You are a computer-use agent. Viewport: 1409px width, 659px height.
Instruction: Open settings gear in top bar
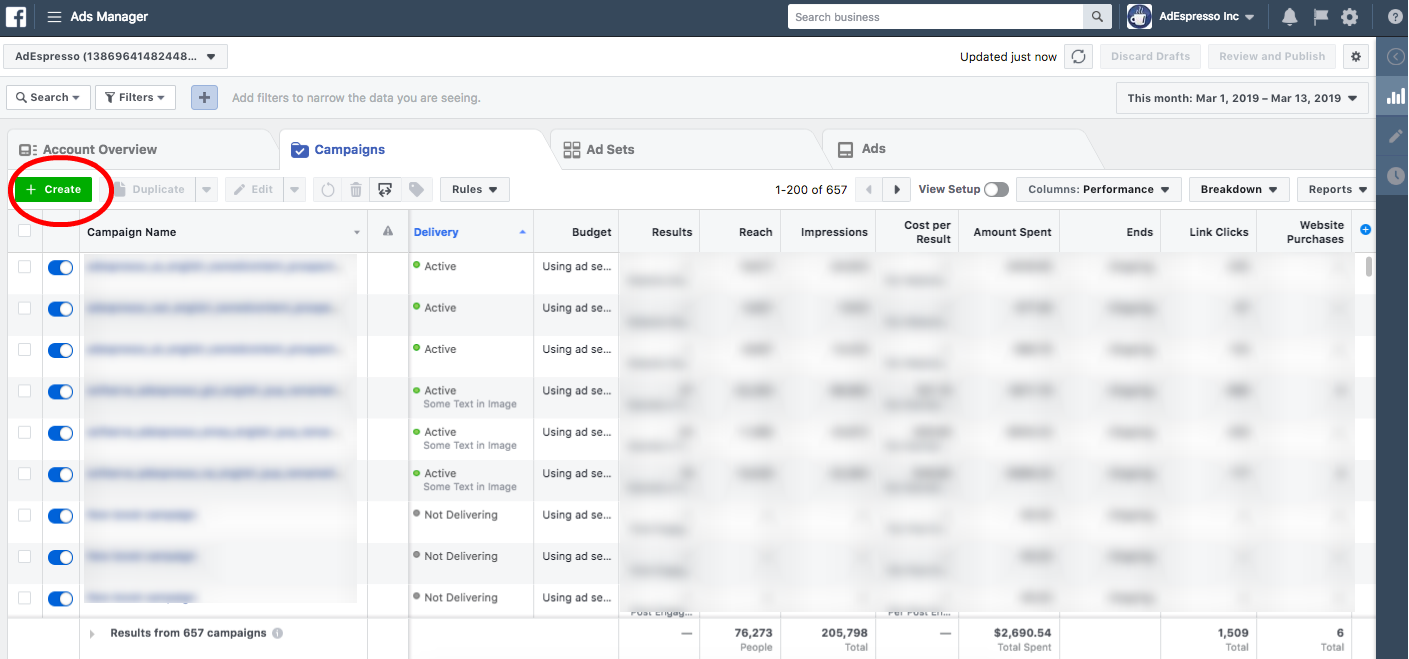coord(1350,17)
